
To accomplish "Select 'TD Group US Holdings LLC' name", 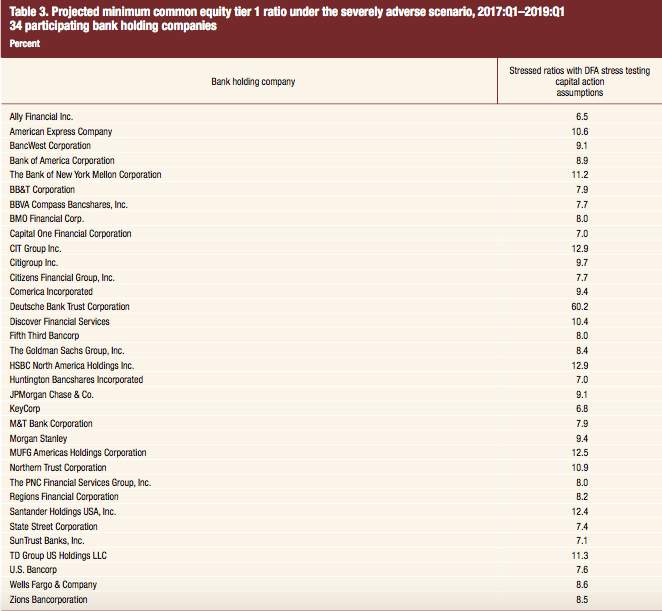I will [58, 555].
